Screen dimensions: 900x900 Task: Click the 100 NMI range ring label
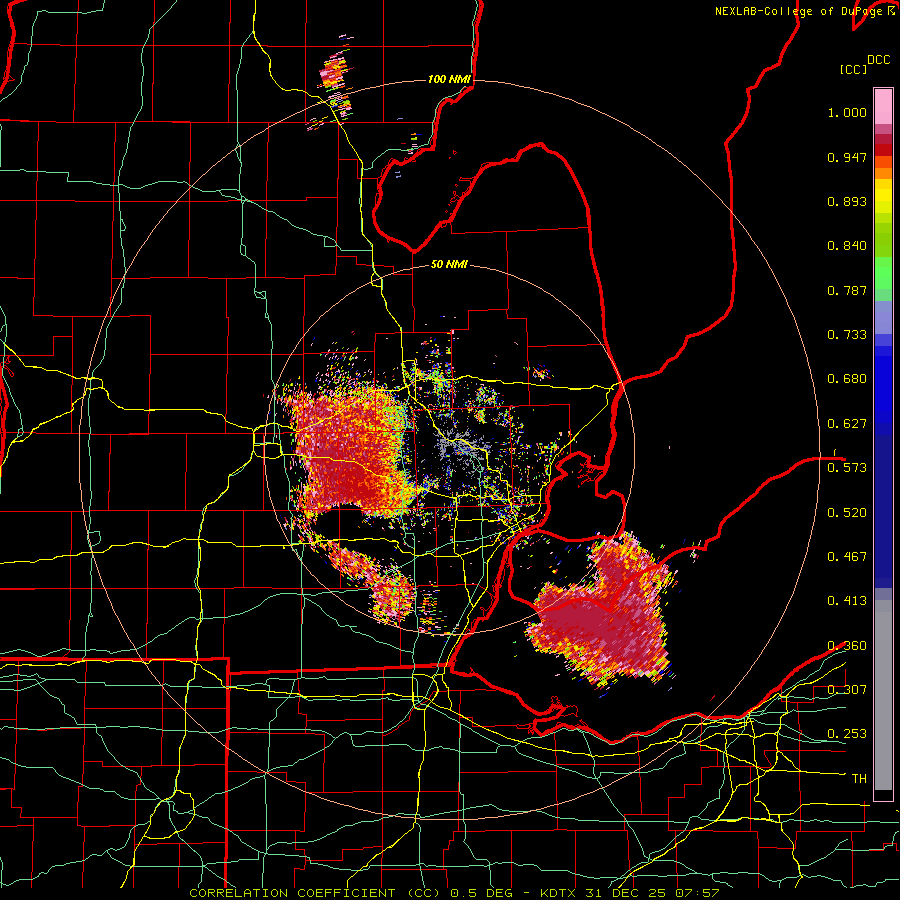(x=449, y=79)
